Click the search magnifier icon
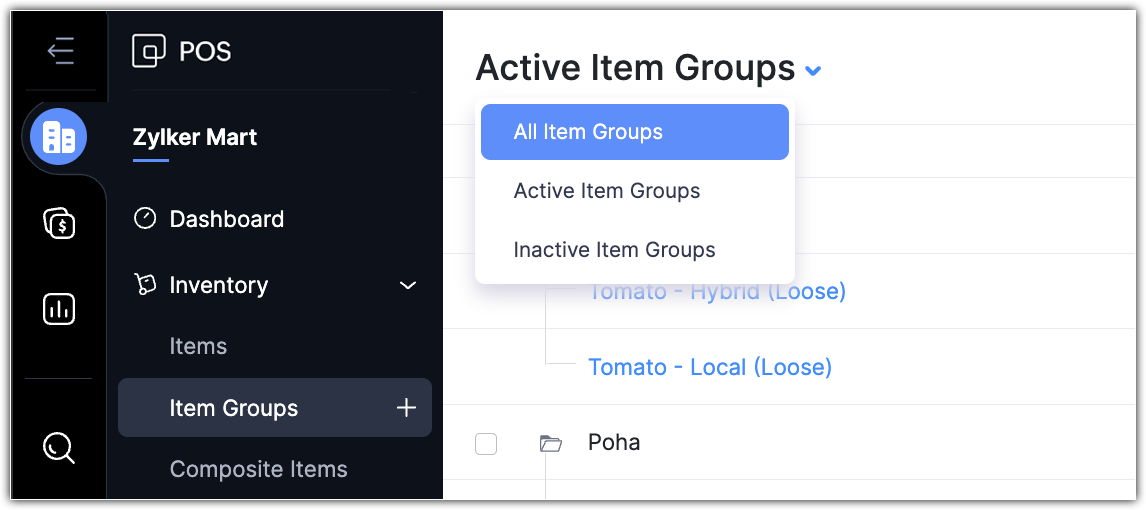The image size is (1146, 510). [59, 447]
